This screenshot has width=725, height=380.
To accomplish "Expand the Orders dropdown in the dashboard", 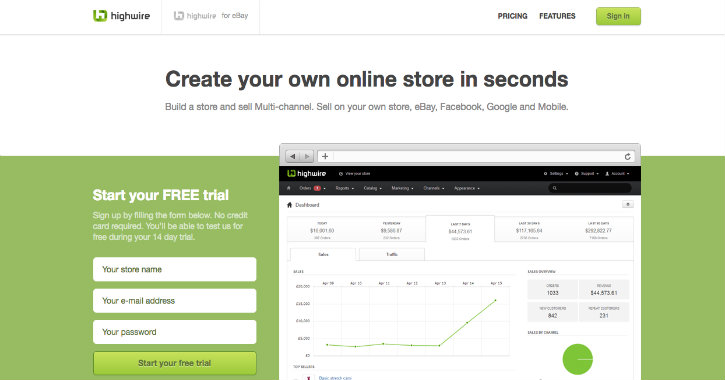I will coord(313,188).
